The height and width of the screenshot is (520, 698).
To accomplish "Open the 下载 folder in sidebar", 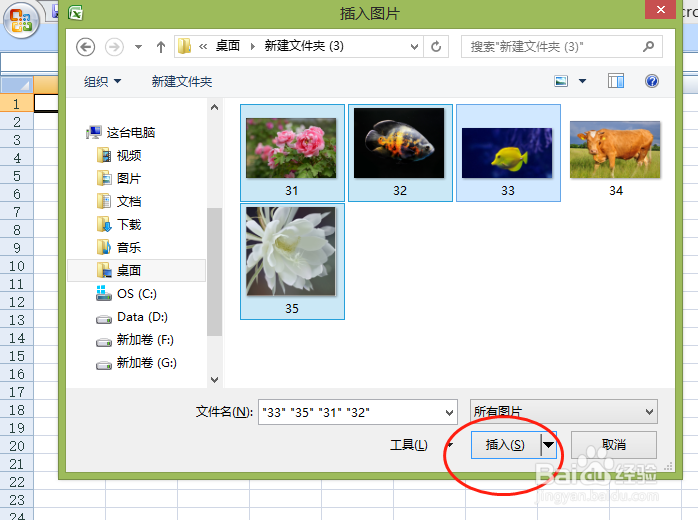I will point(119,224).
